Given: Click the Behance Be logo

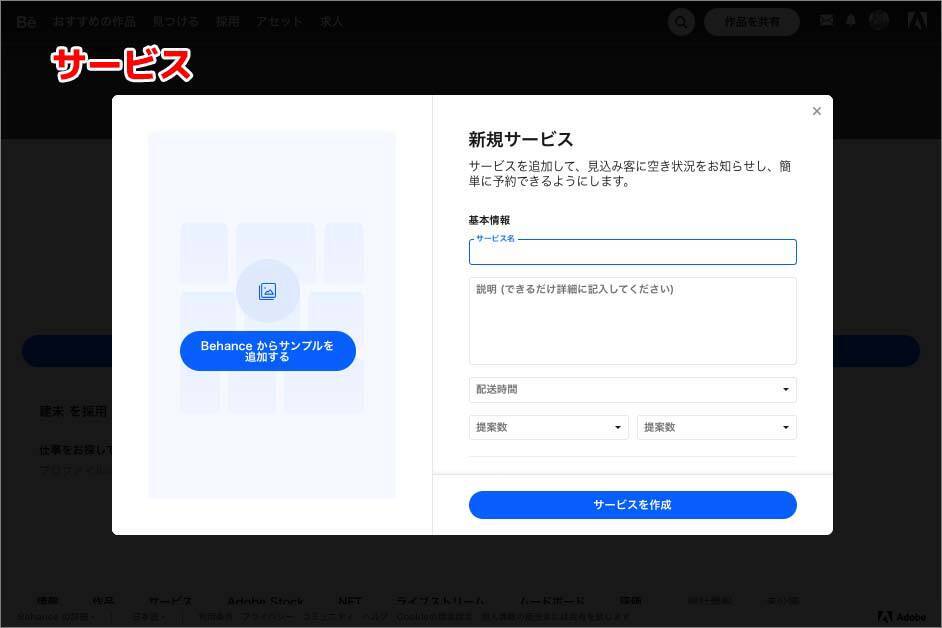Looking at the screenshot, I should tap(26, 22).
